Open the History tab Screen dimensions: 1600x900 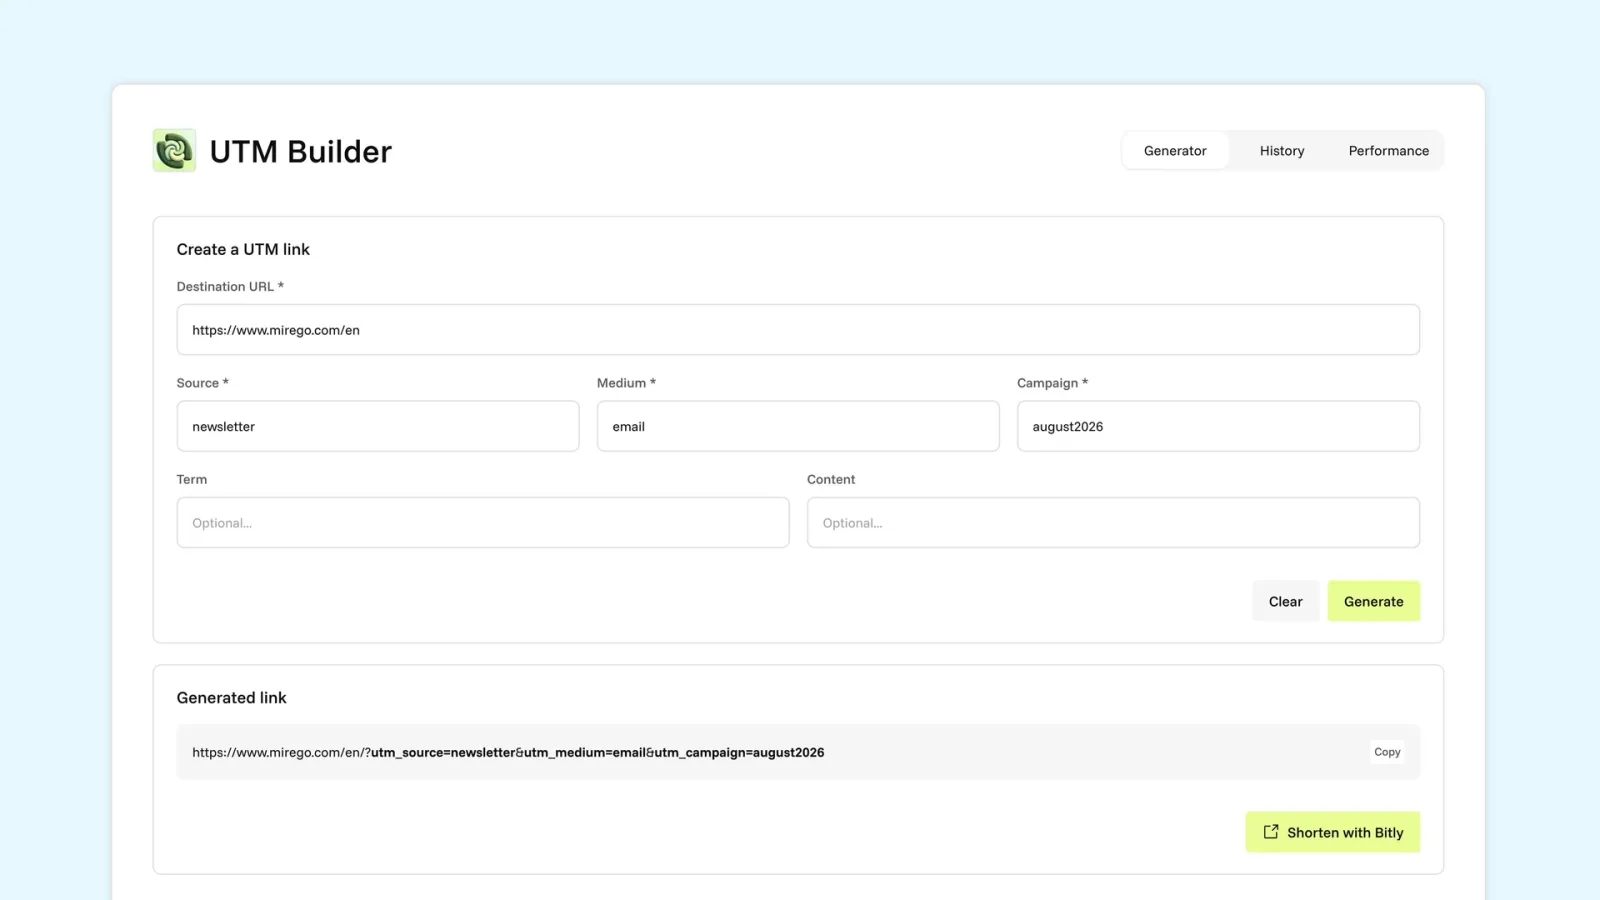(x=1282, y=151)
